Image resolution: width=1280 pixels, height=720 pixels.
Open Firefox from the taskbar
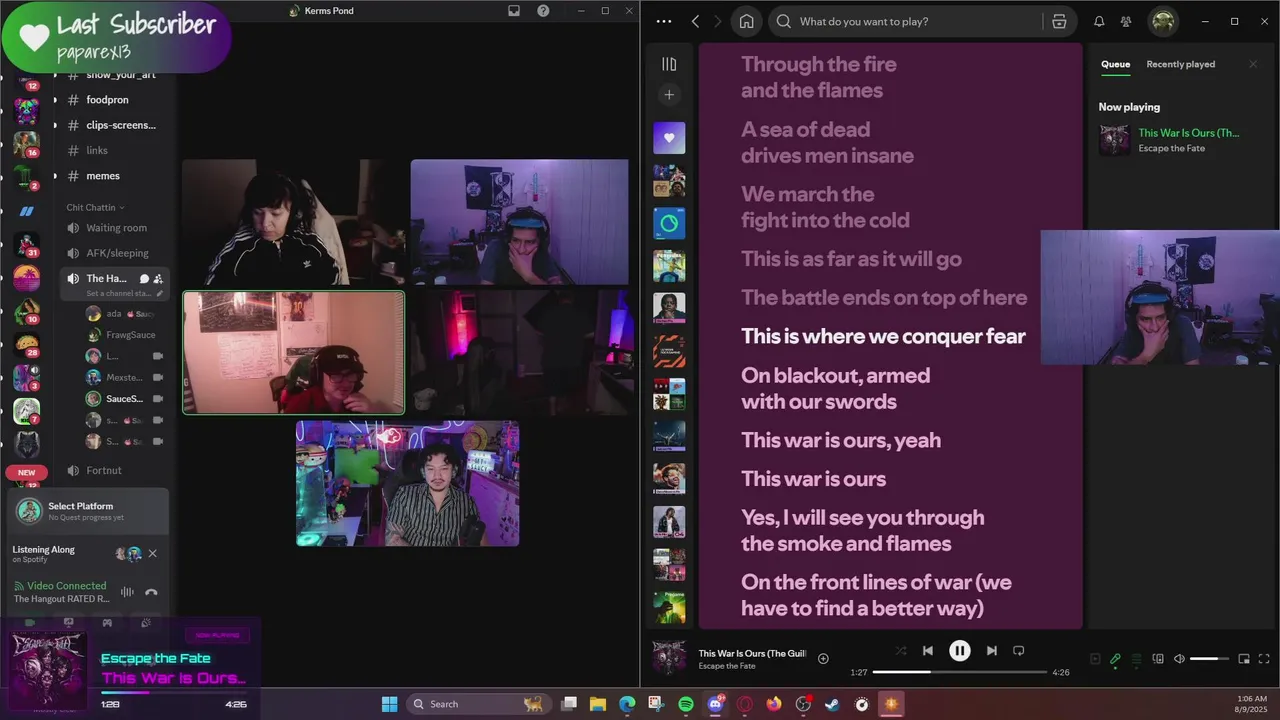pos(774,704)
